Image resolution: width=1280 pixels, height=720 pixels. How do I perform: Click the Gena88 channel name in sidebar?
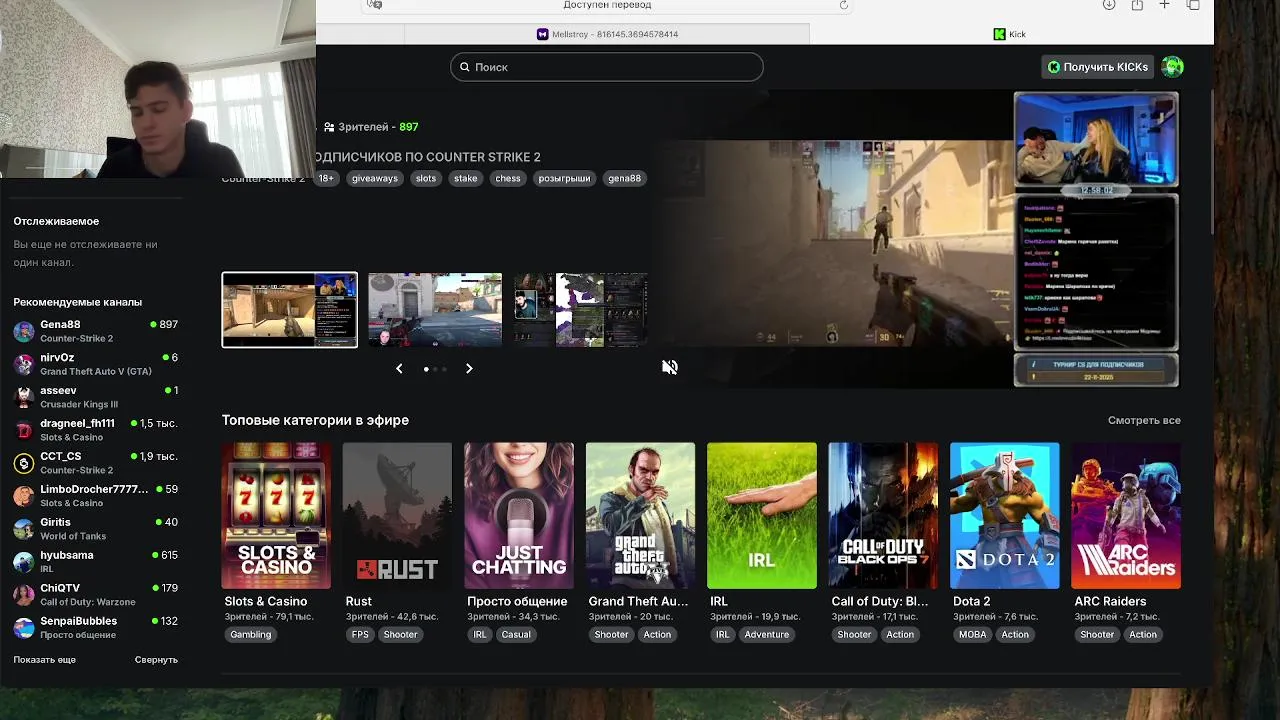pyautogui.click(x=60, y=325)
